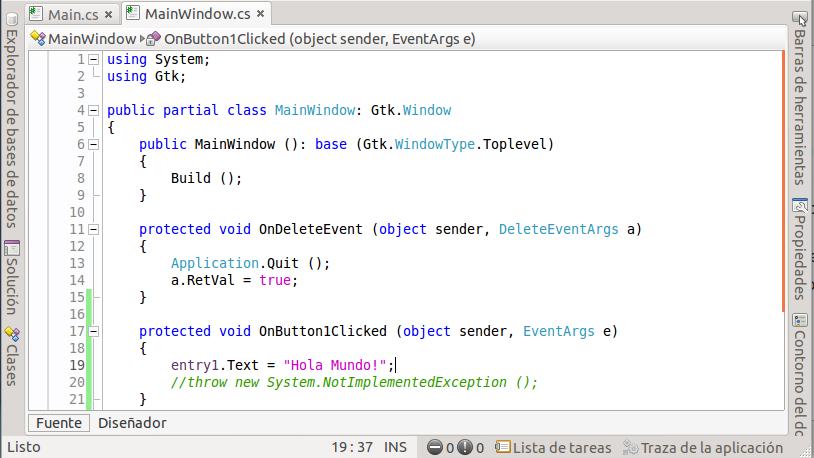The width and height of the screenshot is (814, 458).
Task: Click the Propiedades panel icon
Action: [x=800, y=206]
